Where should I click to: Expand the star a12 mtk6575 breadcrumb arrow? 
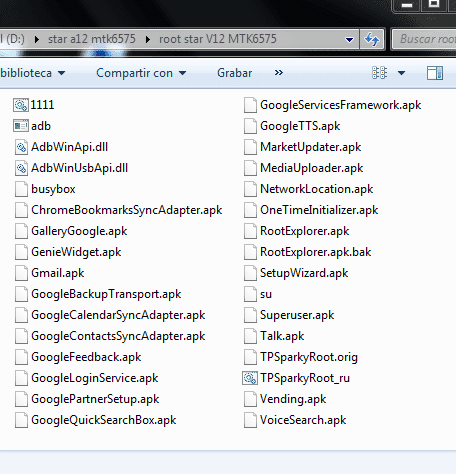148,39
